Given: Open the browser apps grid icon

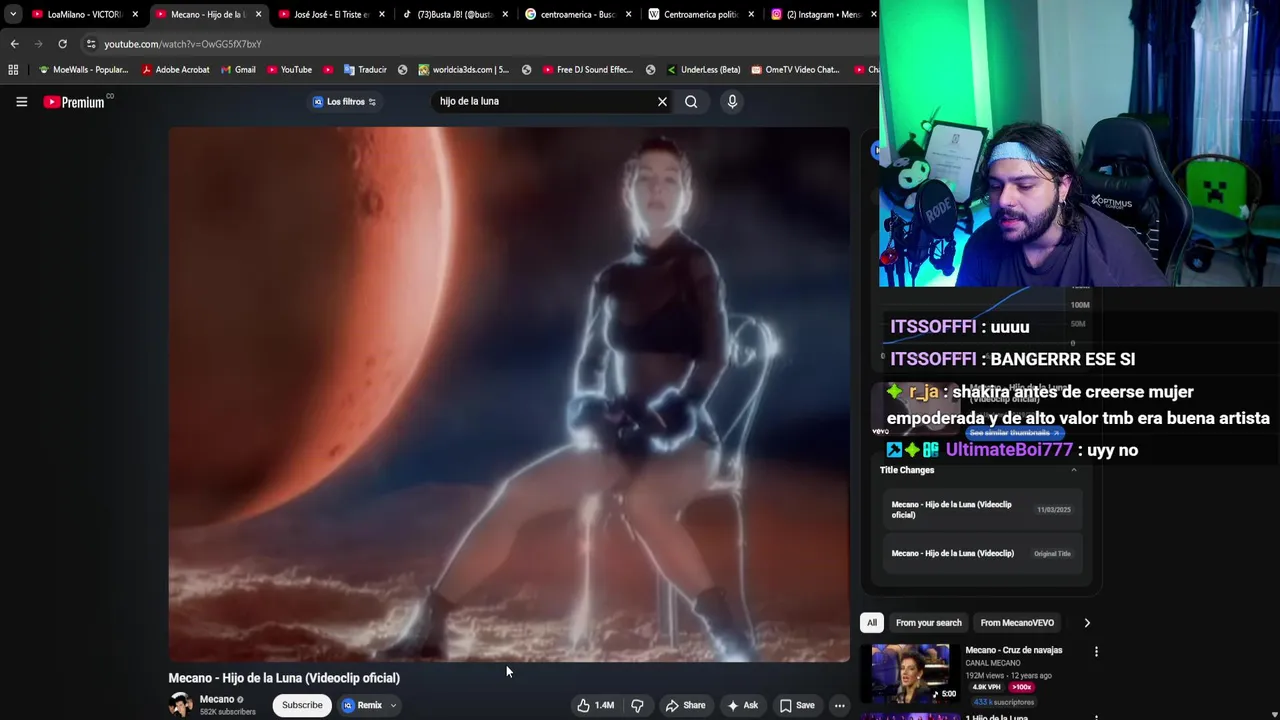Looking at the screenshot, I should click(13, 70).
